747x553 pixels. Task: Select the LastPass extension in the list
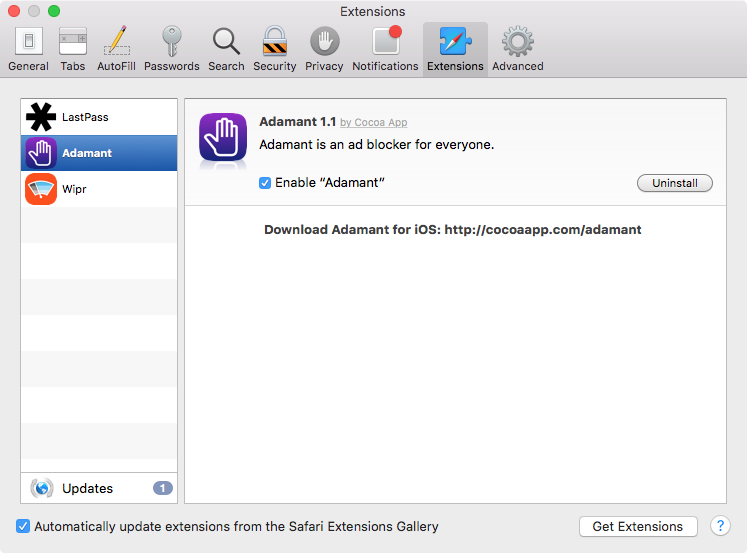click(x=99, y=117)
